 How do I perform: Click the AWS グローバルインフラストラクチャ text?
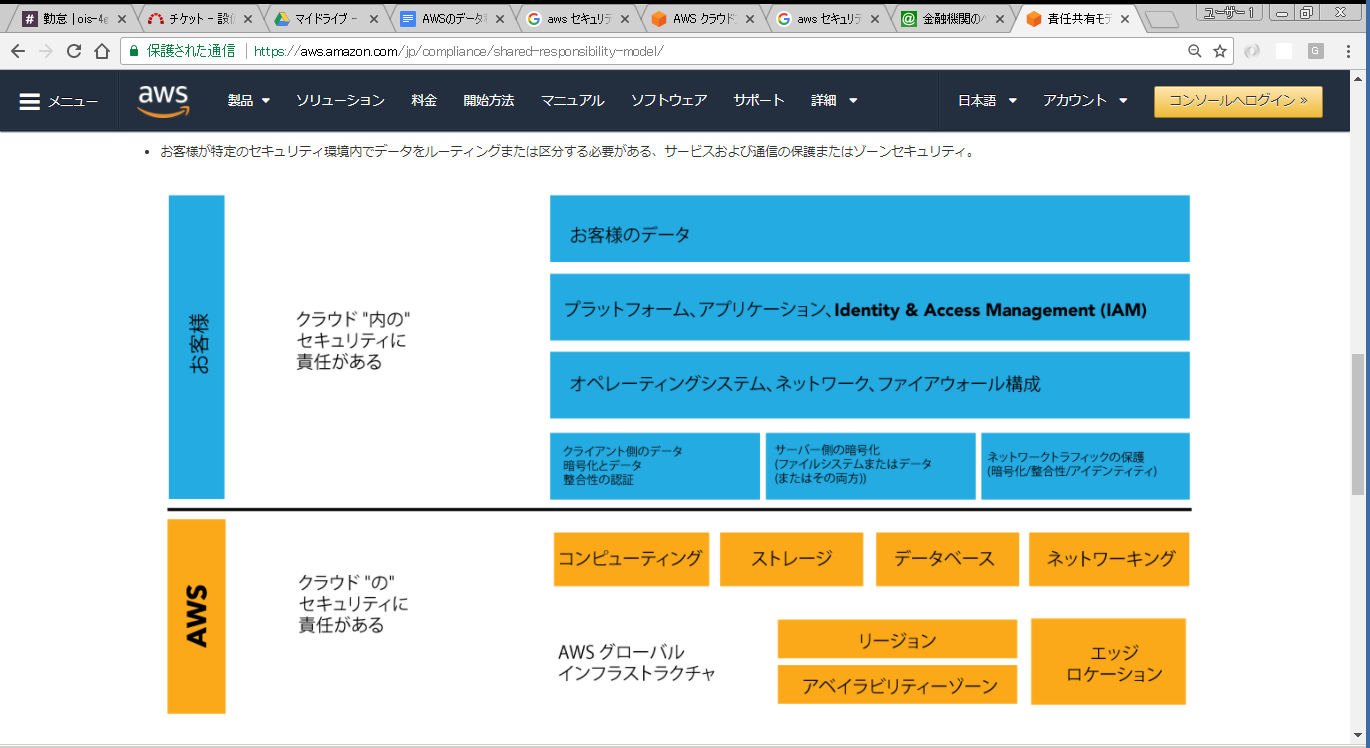click(636, 663)
